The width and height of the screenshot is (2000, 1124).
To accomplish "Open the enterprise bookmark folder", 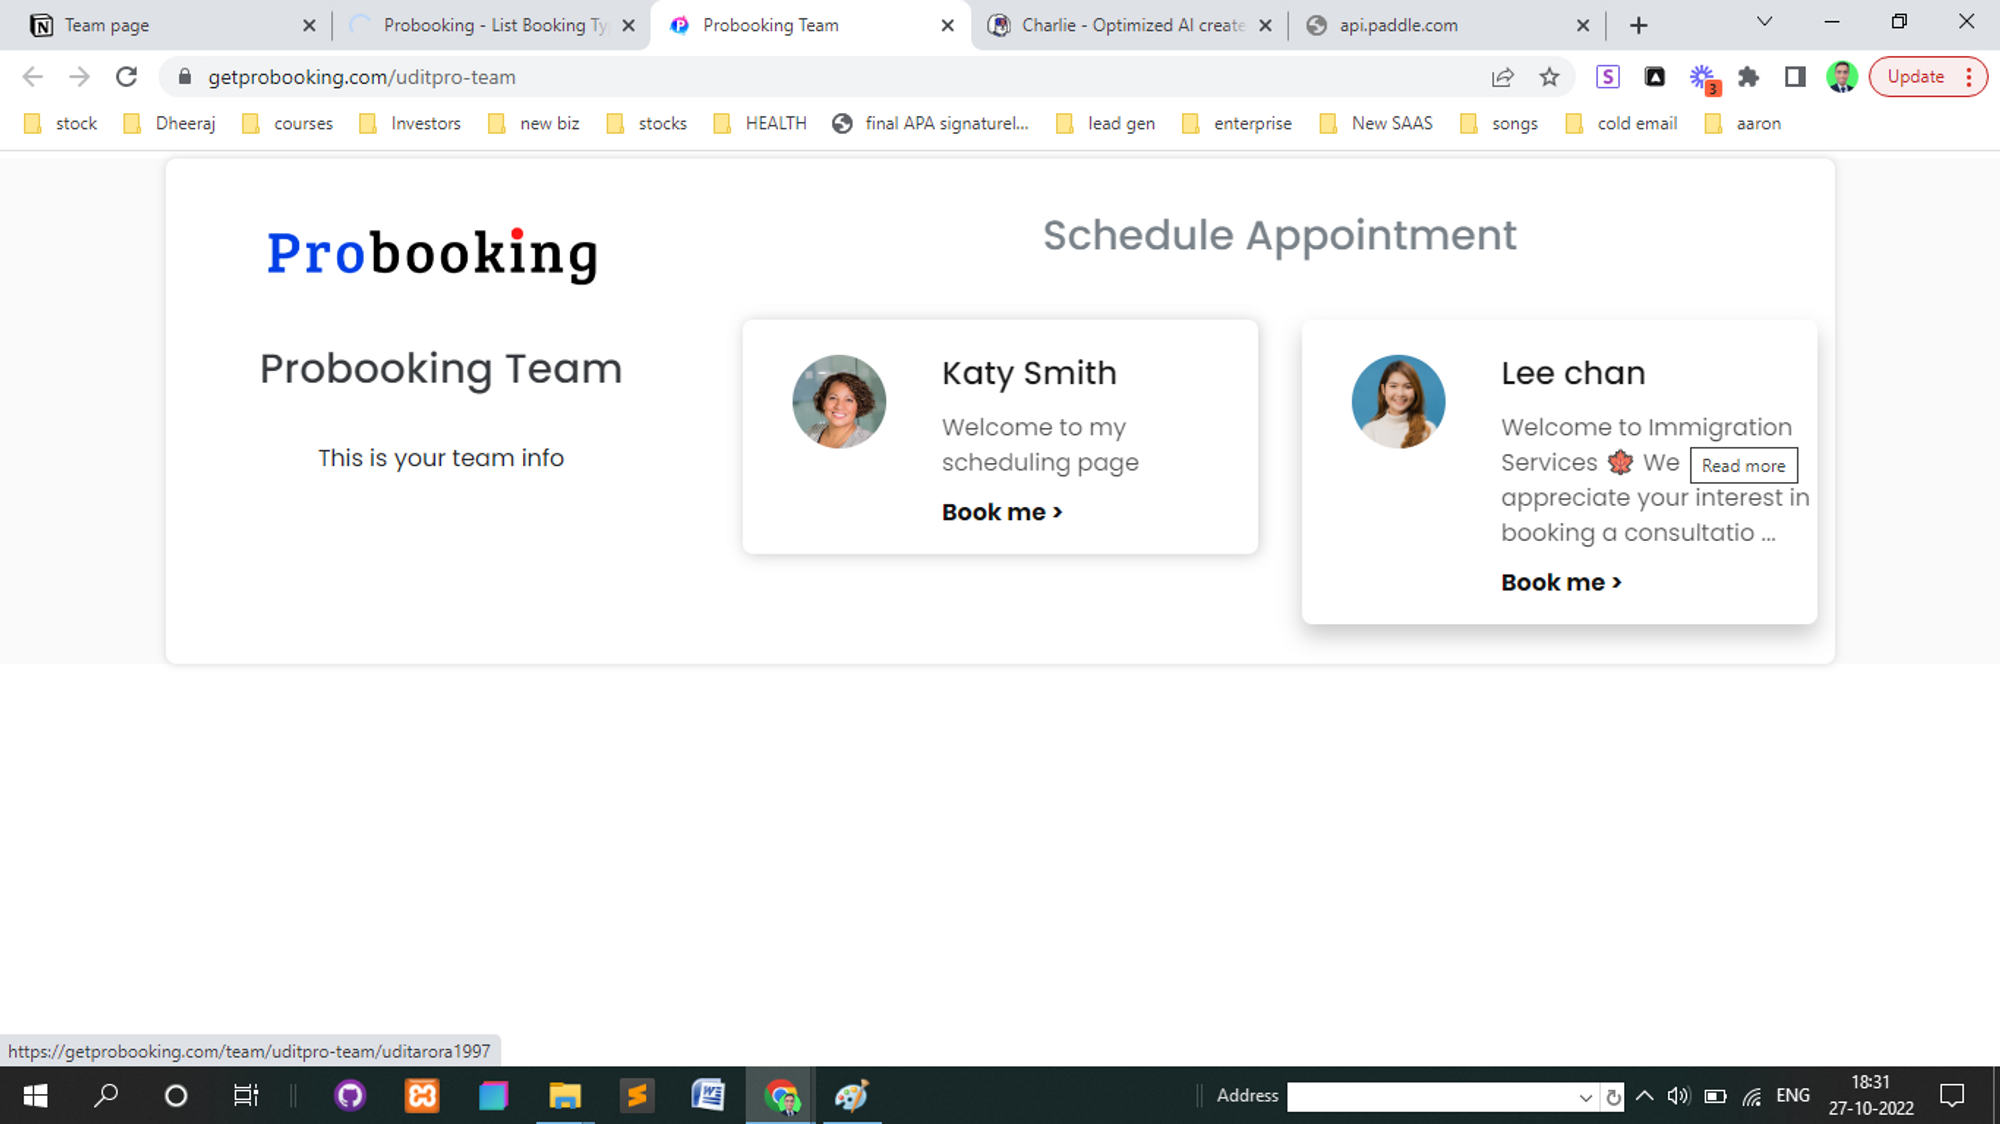I will pos(1237,123).
